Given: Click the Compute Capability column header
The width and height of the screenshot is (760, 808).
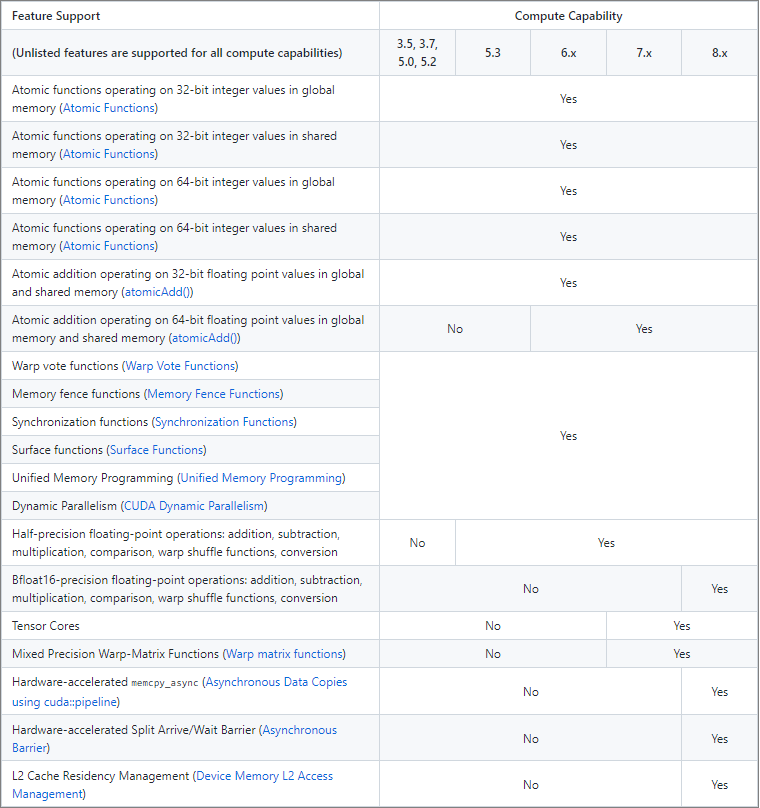Looking at the screenshot, I should (568, 16).
